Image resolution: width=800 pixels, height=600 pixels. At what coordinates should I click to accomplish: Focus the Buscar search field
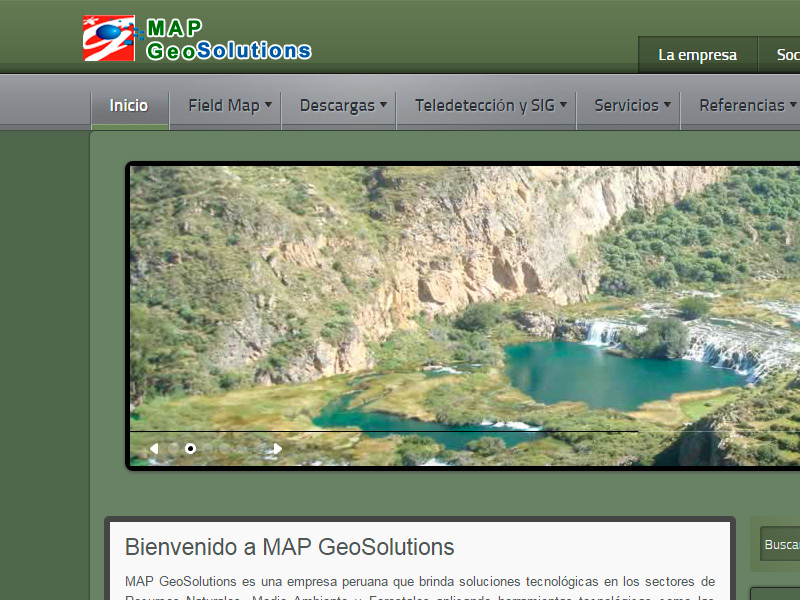pyautogui.click(x=781, y=545)
